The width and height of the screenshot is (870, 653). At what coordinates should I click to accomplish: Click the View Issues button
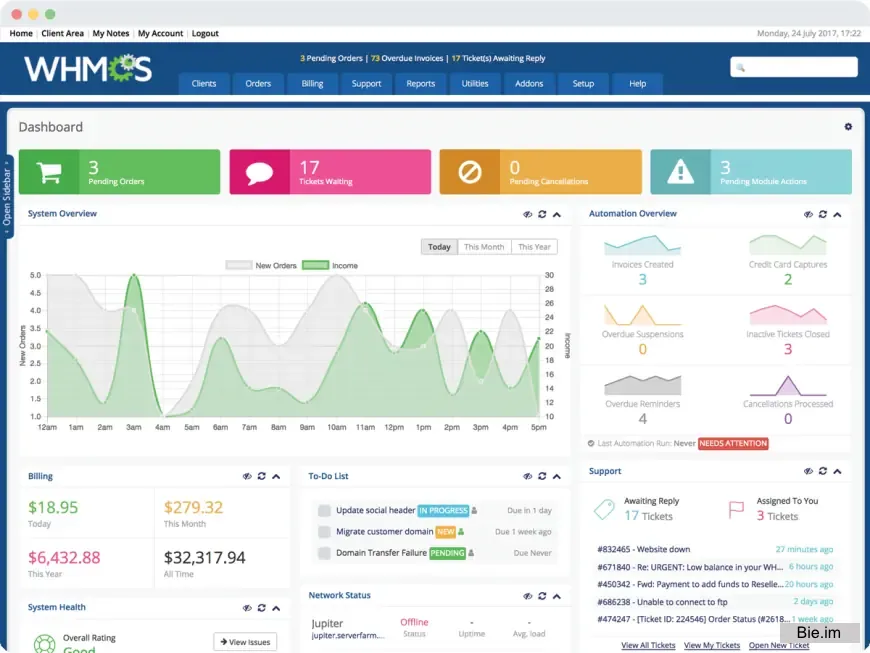tap(244, 642)
